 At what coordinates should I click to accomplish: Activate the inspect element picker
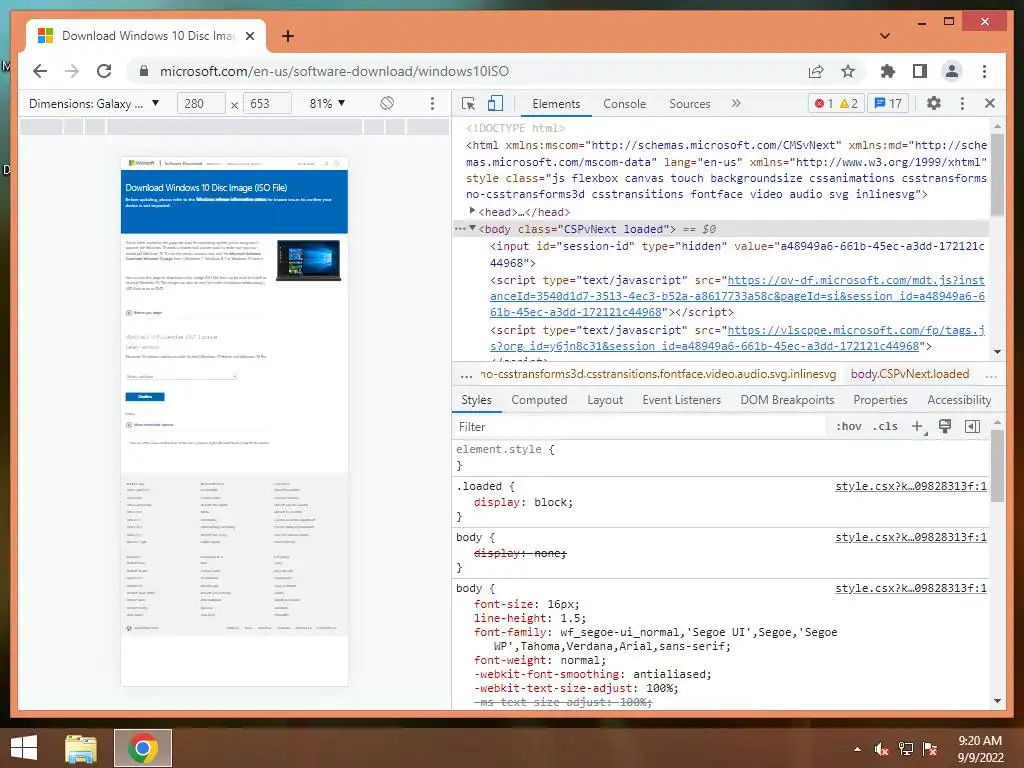[468, 103]
